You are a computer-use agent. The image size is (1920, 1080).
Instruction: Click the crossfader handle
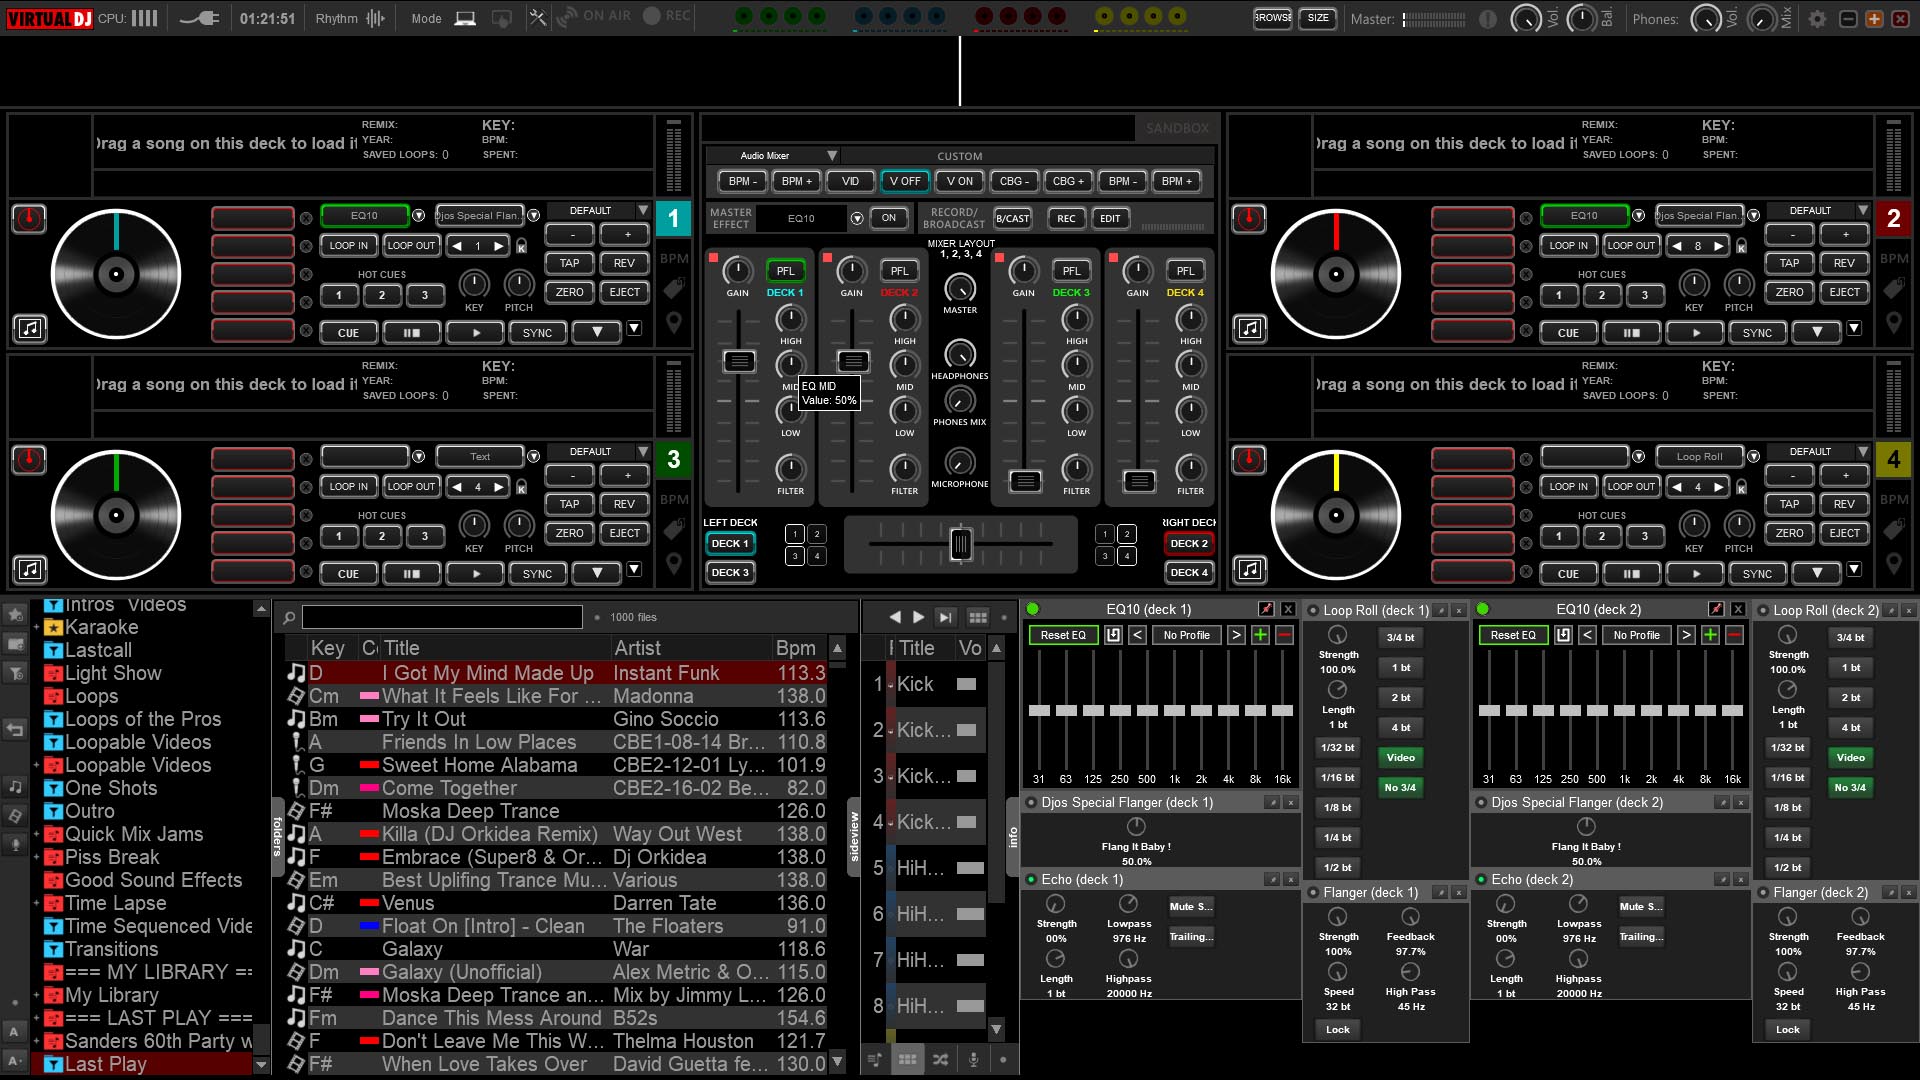[960, 544]
